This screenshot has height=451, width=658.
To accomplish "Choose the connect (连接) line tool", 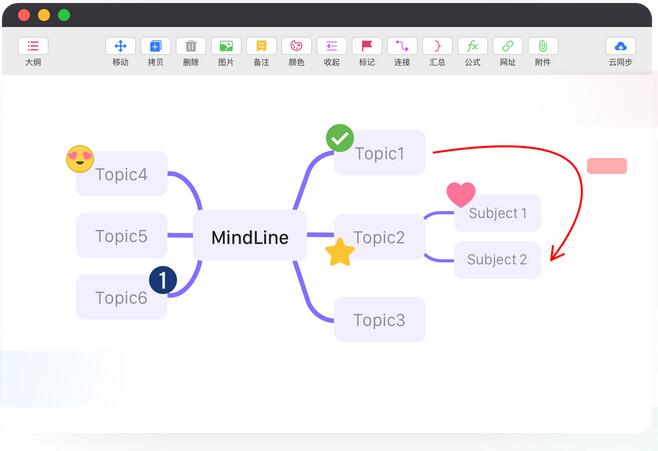I will point(402,46).
